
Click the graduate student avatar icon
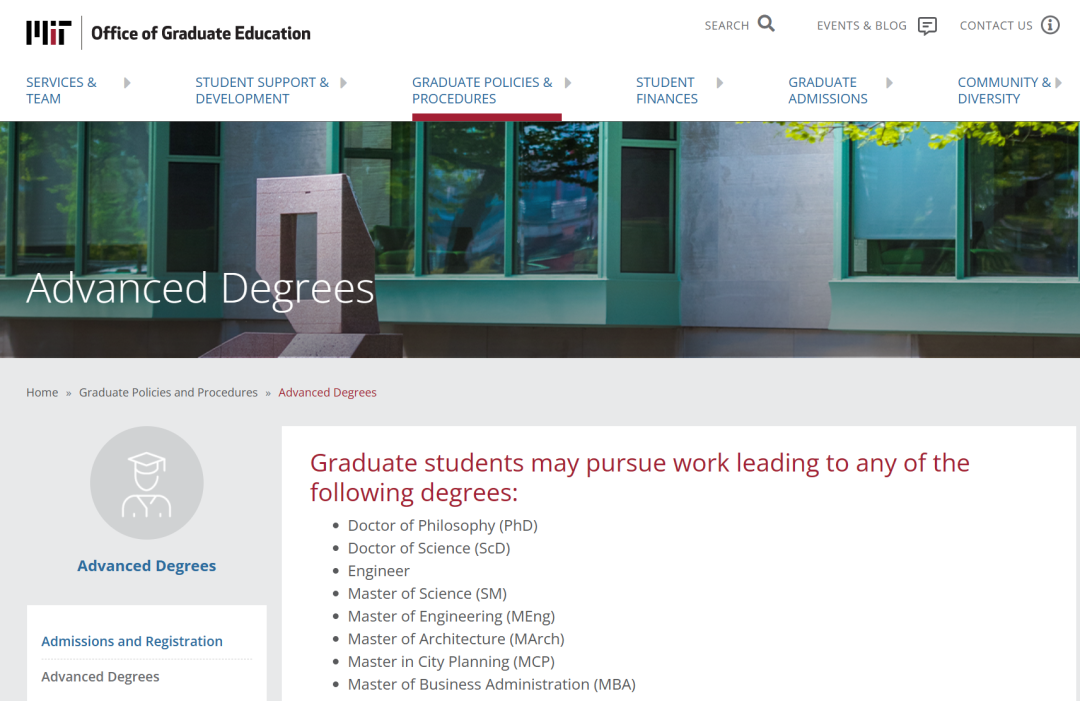[x=147, y=483]
